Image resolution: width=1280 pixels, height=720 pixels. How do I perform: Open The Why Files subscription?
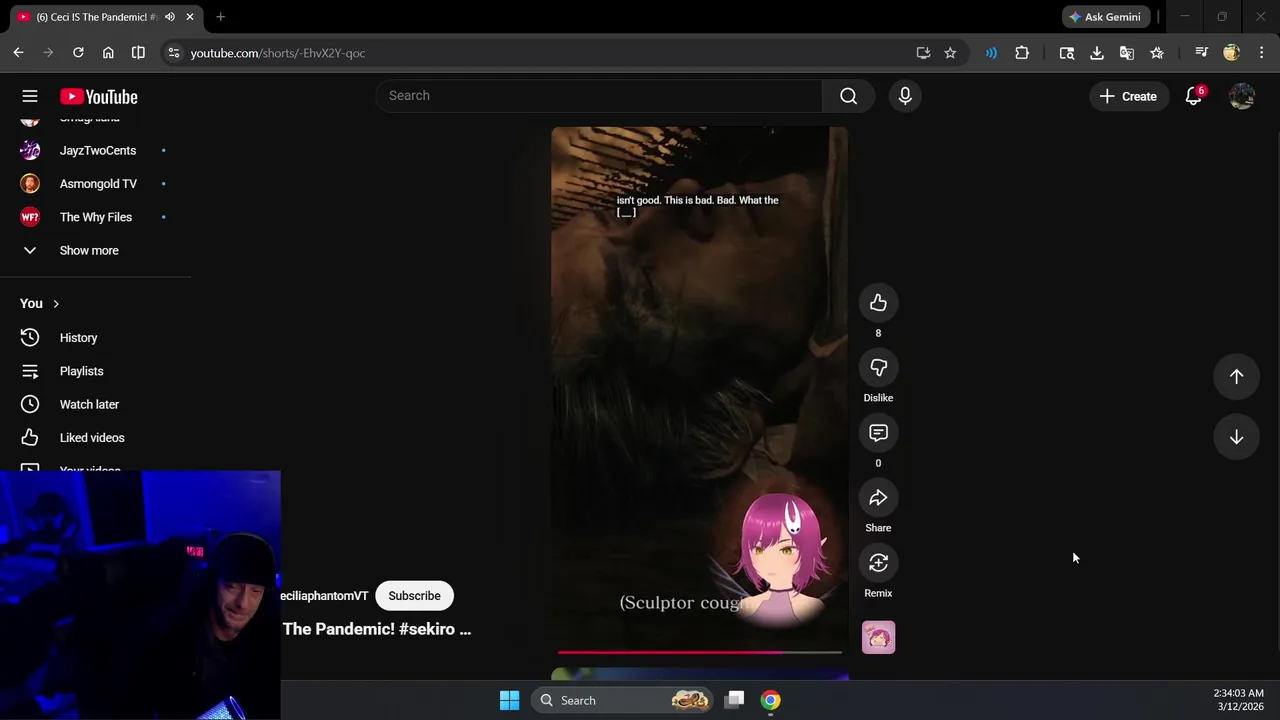click(95, 217)
